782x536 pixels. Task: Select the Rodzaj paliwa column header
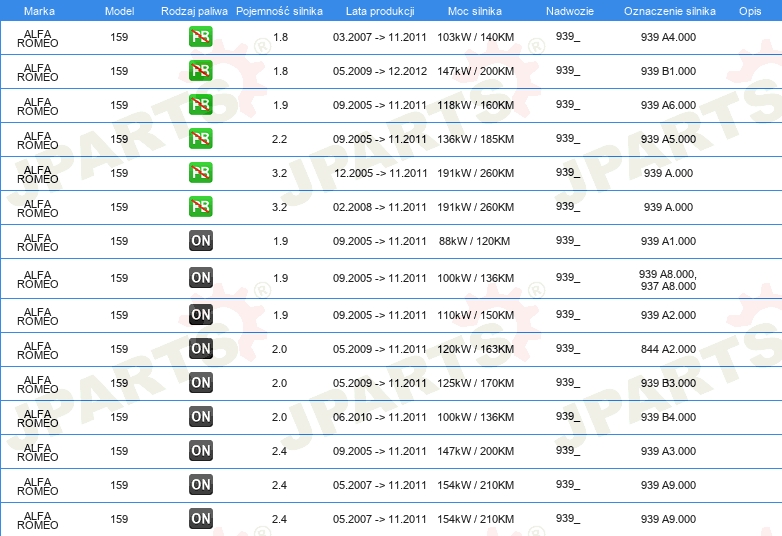(x=194, y=11)
